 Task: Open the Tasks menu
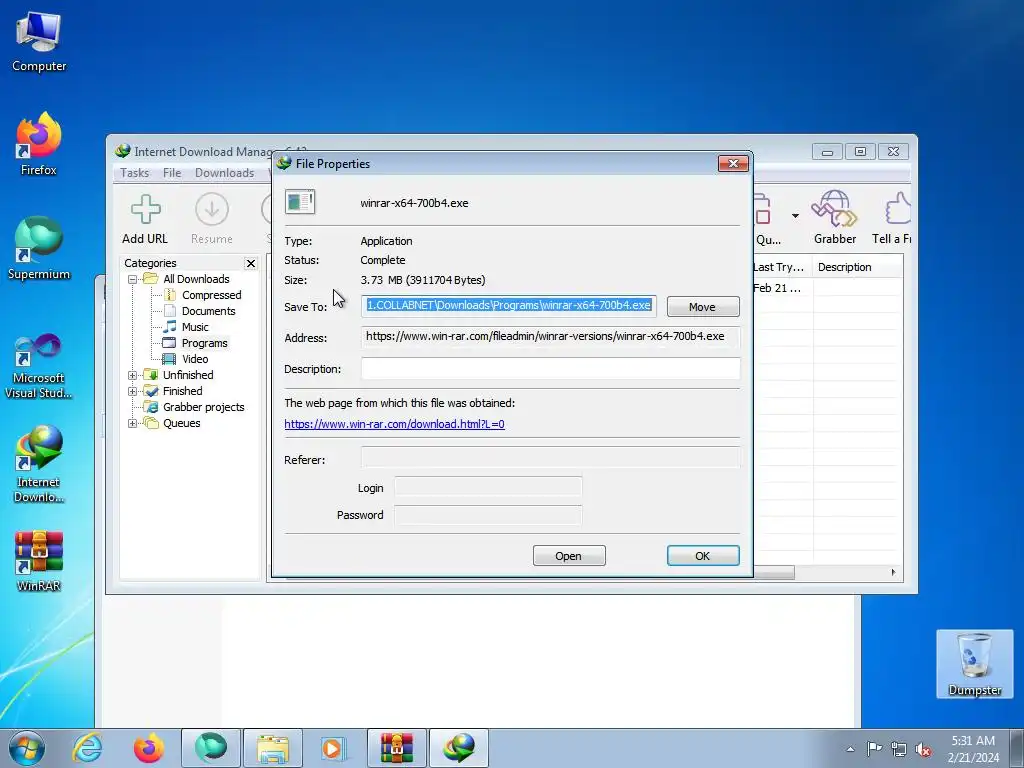point(135,173)
